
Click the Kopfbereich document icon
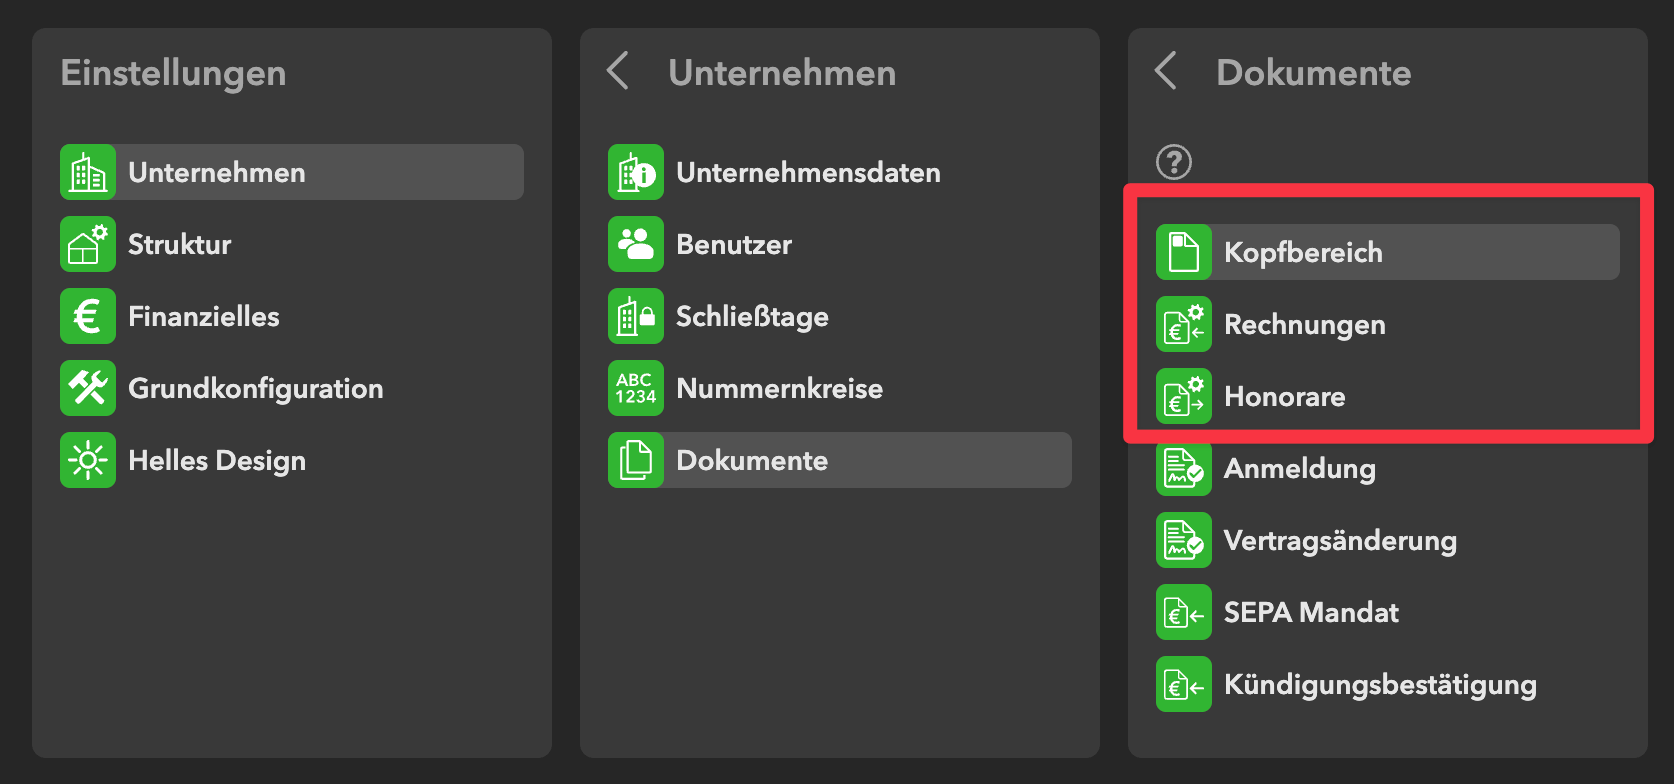(x=1184, y=252)
